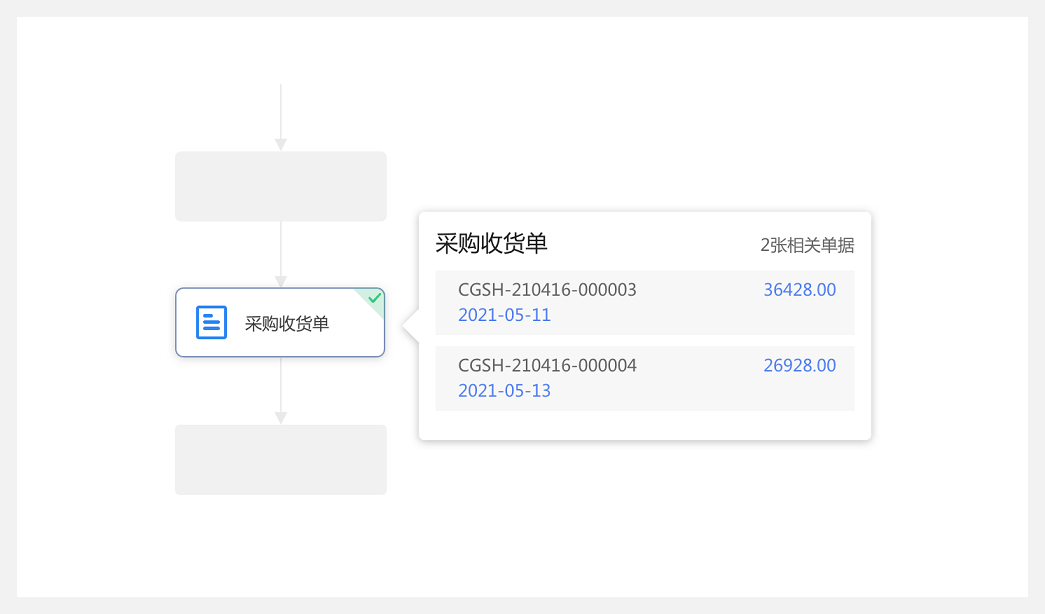Click the date 2021-05-13

504,390
